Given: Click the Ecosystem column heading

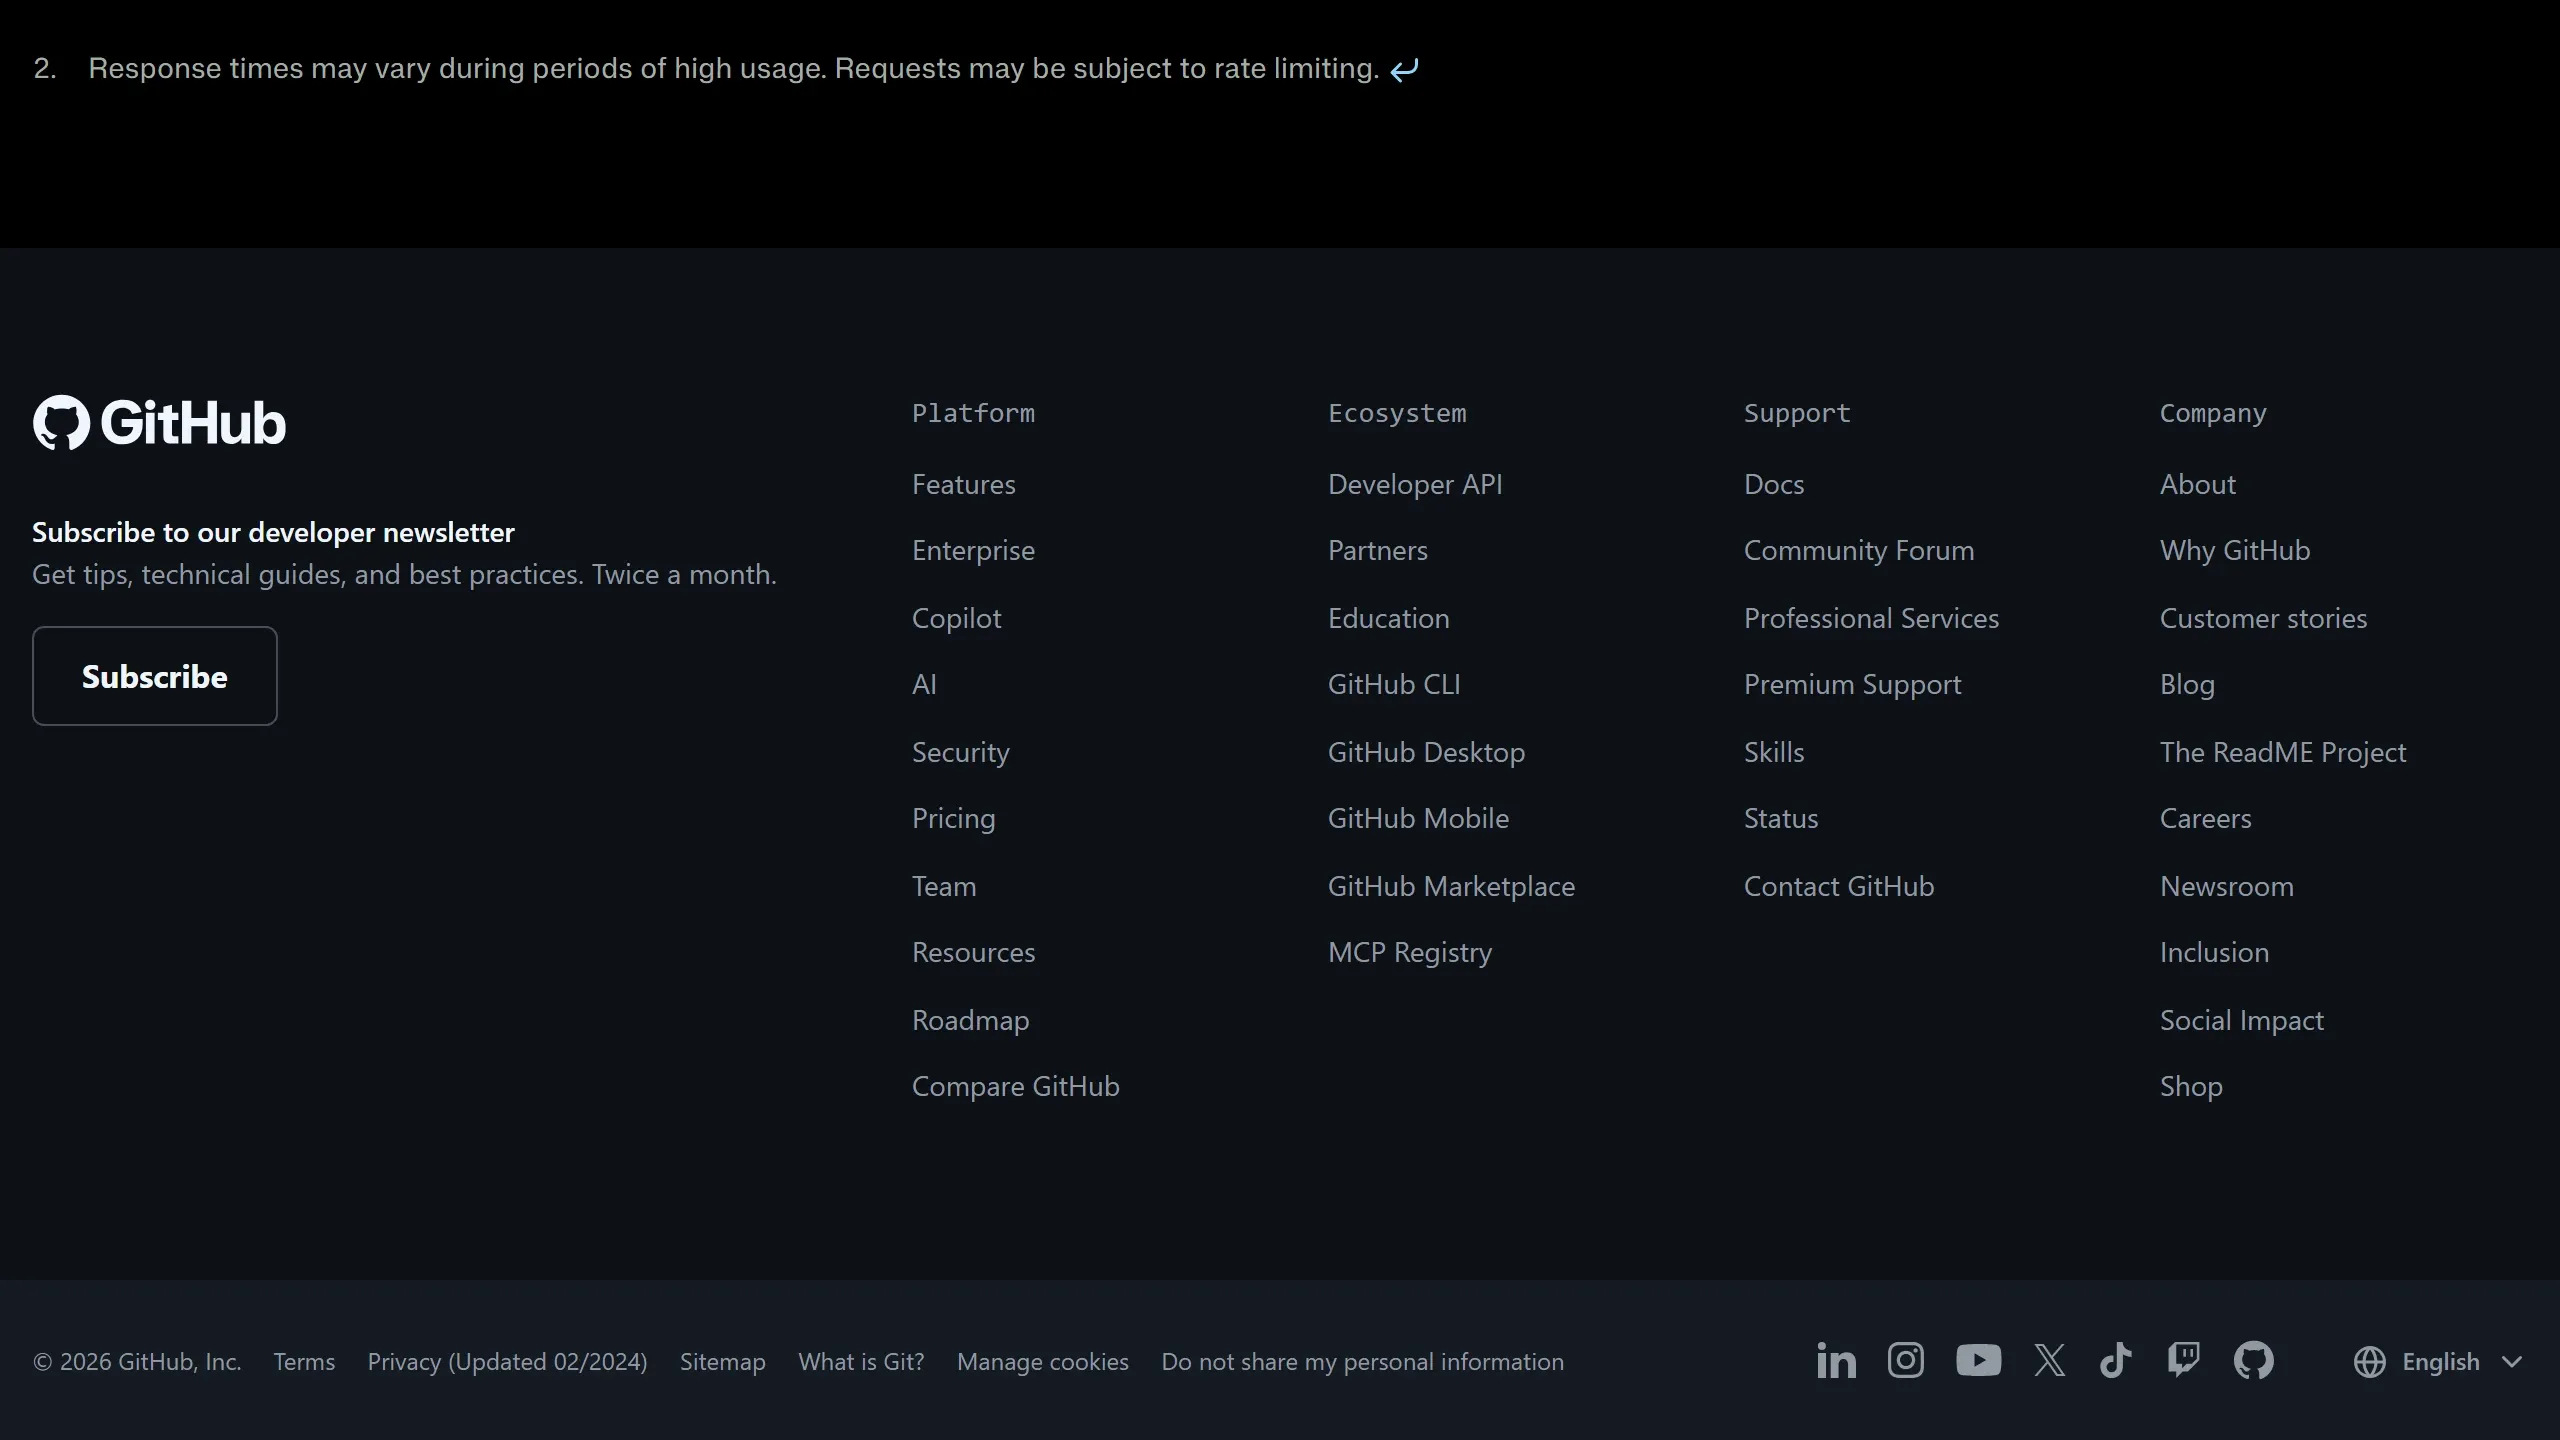Looking at the screenshot, I should click(1397, 413).
